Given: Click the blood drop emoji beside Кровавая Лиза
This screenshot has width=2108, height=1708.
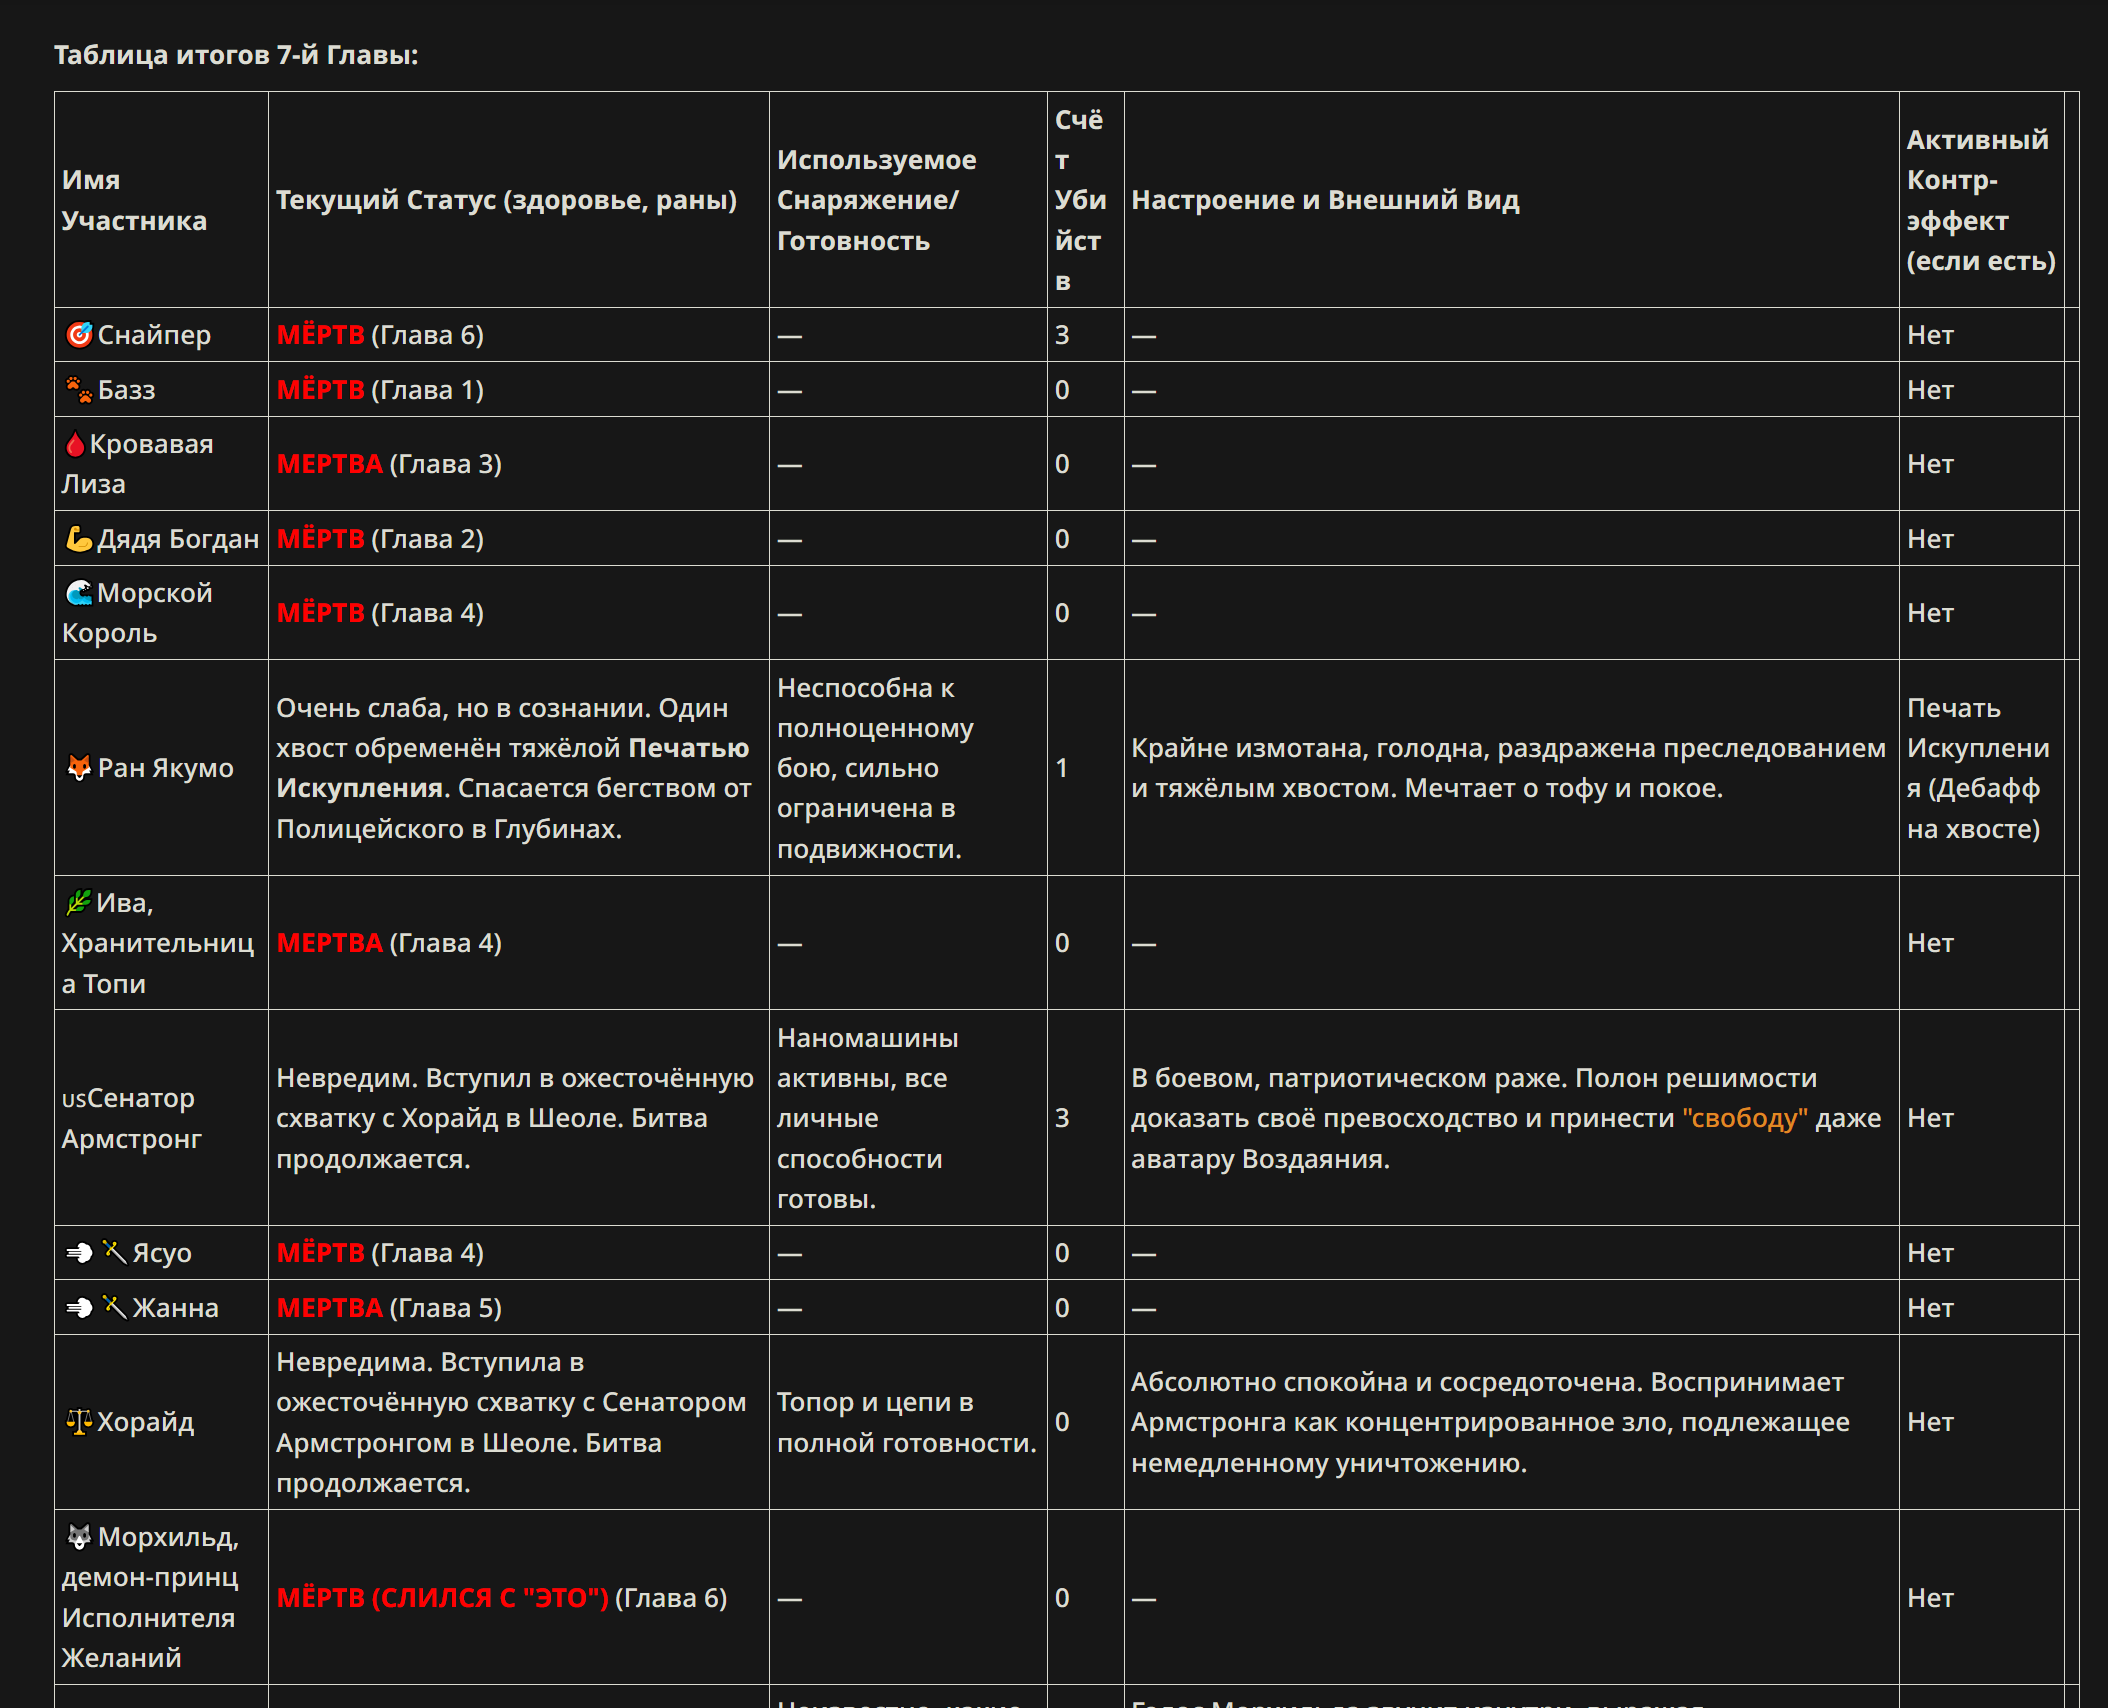Looking at the screenshot, I should pyautogui.click(x=75, y=443).
